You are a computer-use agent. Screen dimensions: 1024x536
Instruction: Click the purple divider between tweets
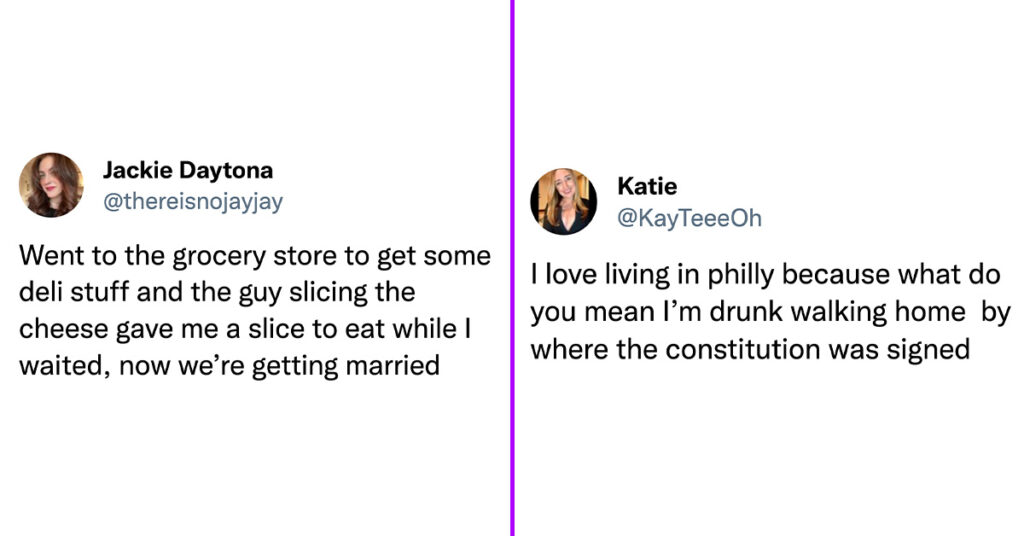tap(513, 268)
